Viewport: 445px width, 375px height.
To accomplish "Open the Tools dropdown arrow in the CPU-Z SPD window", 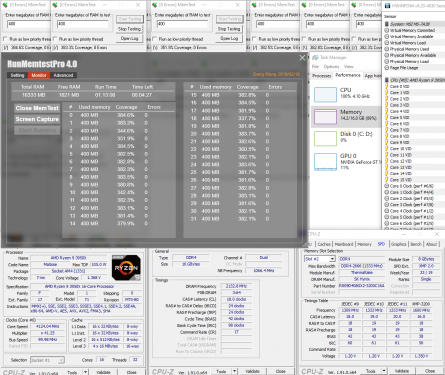I will (384, 371).
